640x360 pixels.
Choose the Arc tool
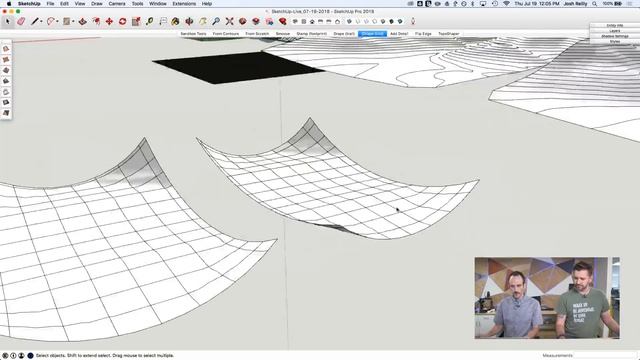point(51,21)
